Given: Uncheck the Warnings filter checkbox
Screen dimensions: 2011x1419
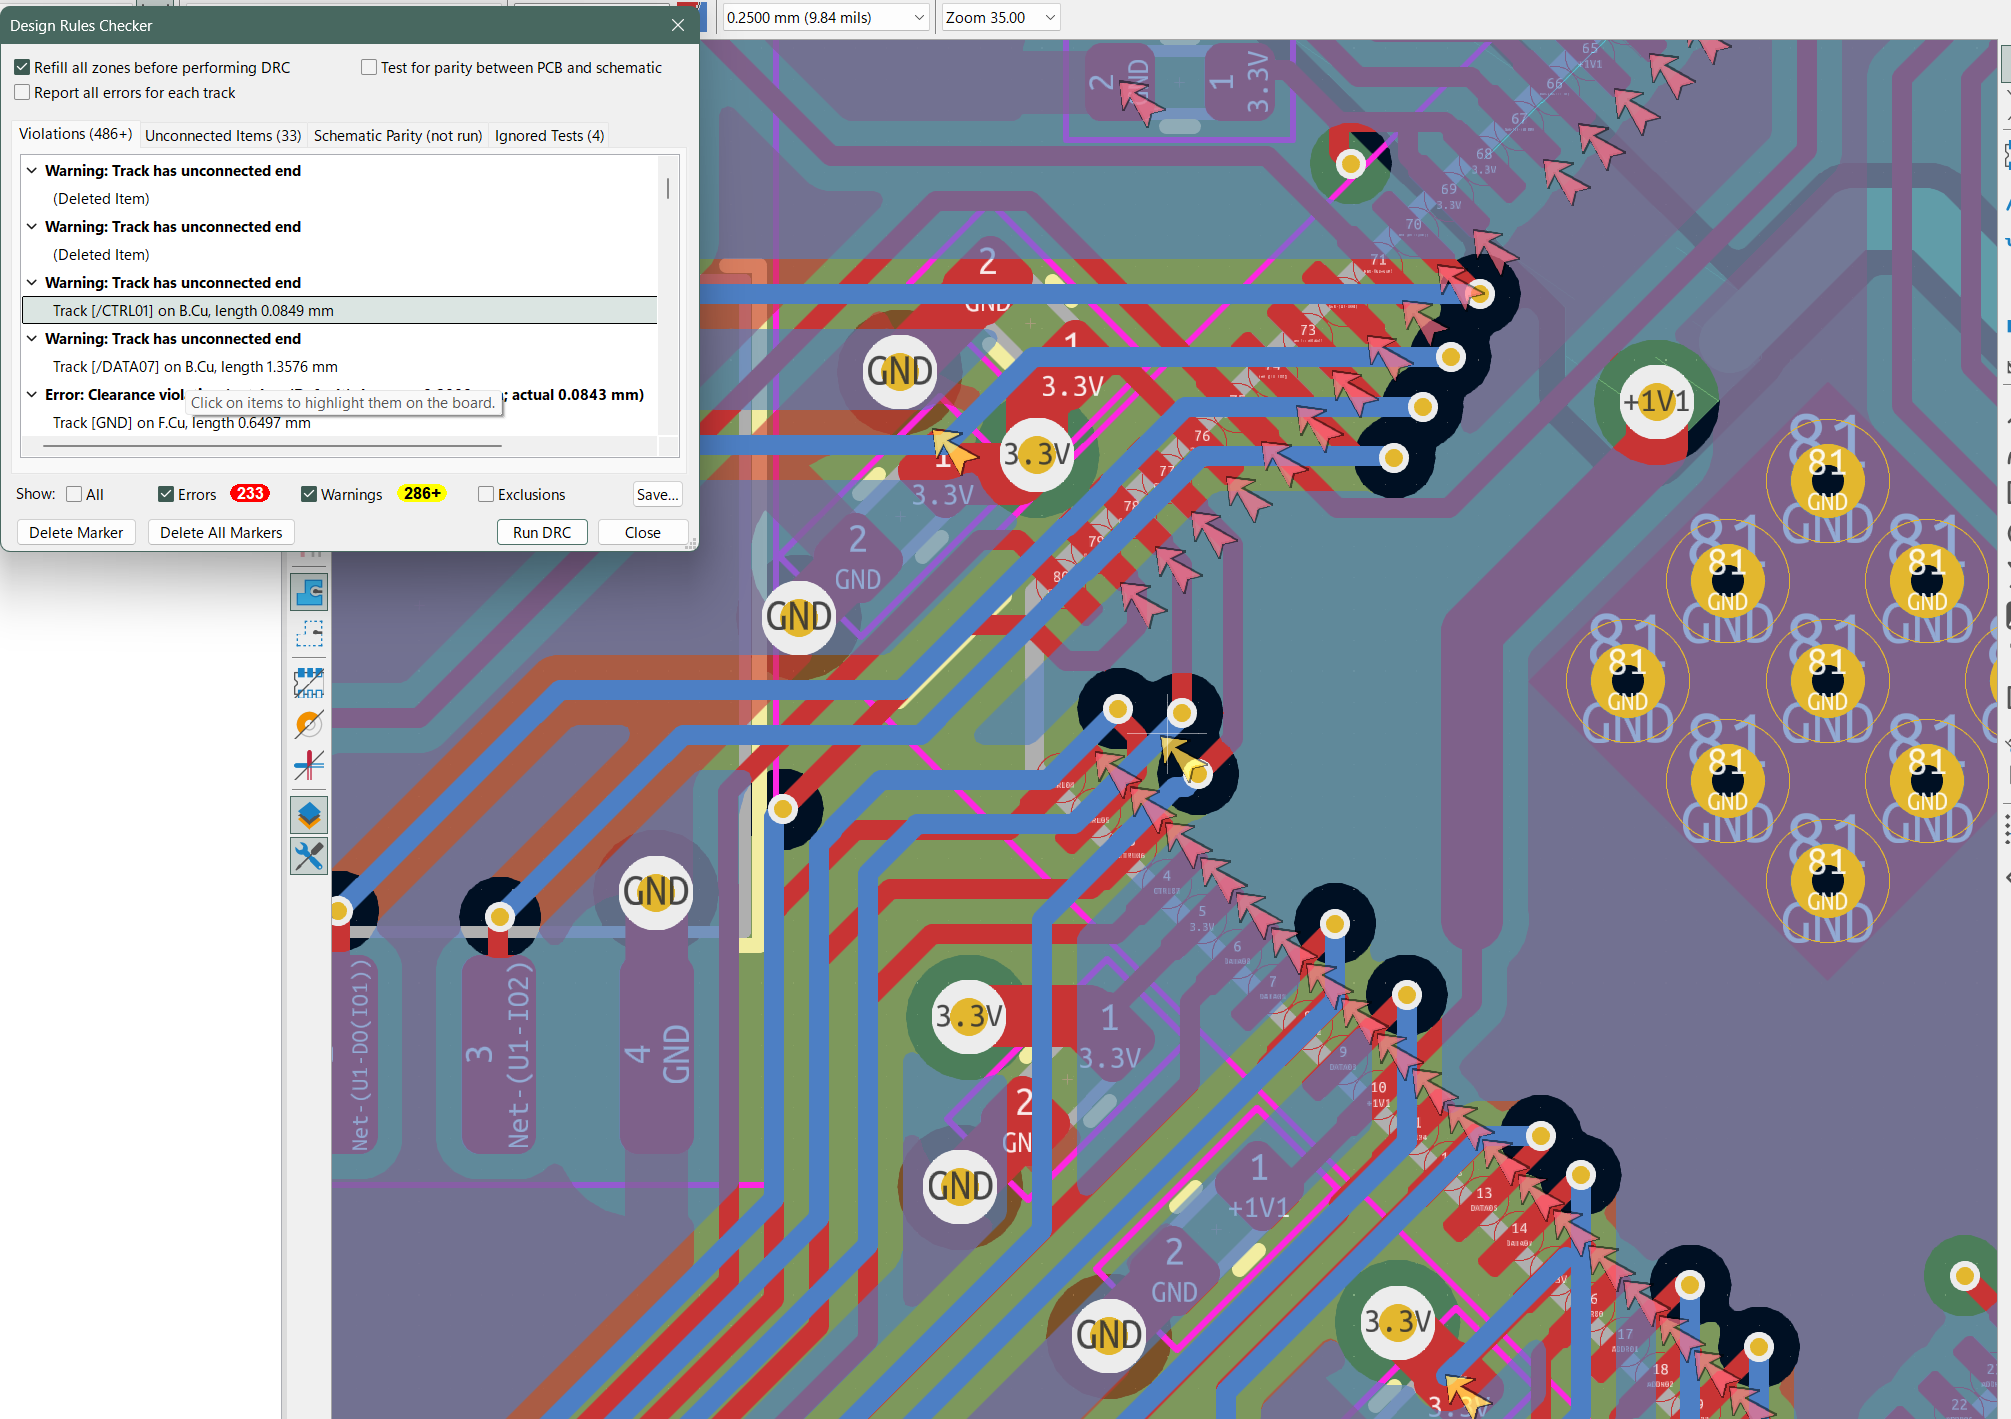Looking at the screenshot, I should (x=309, y=494).
